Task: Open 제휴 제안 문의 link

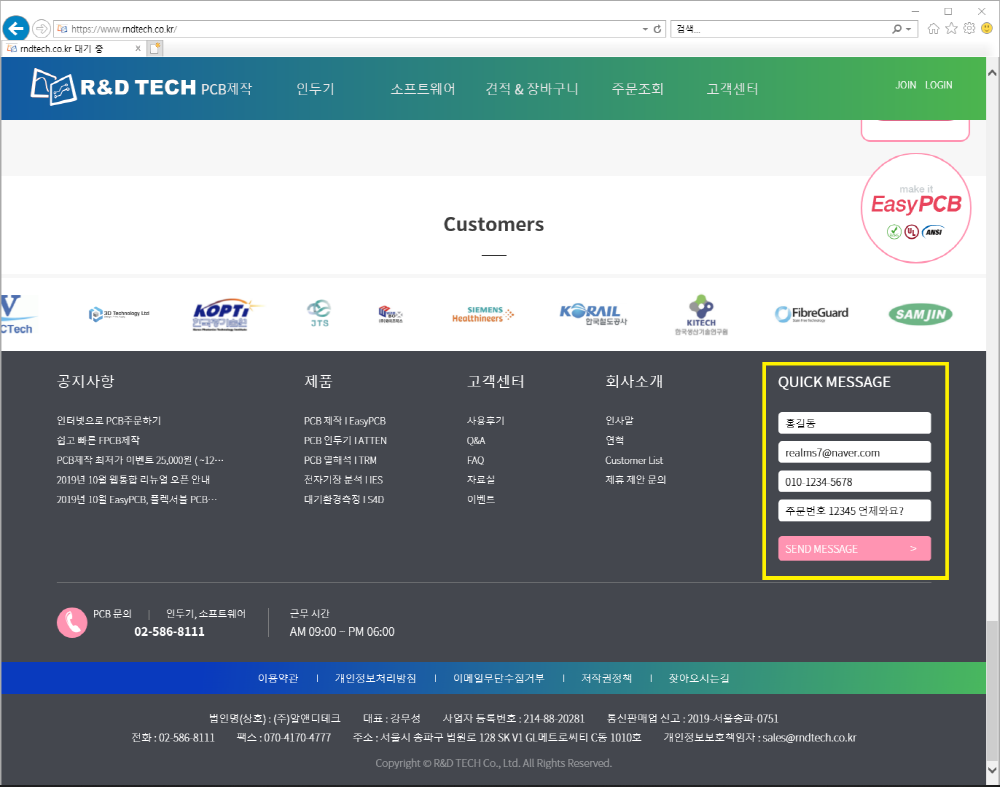Action: tap(635, 480)
